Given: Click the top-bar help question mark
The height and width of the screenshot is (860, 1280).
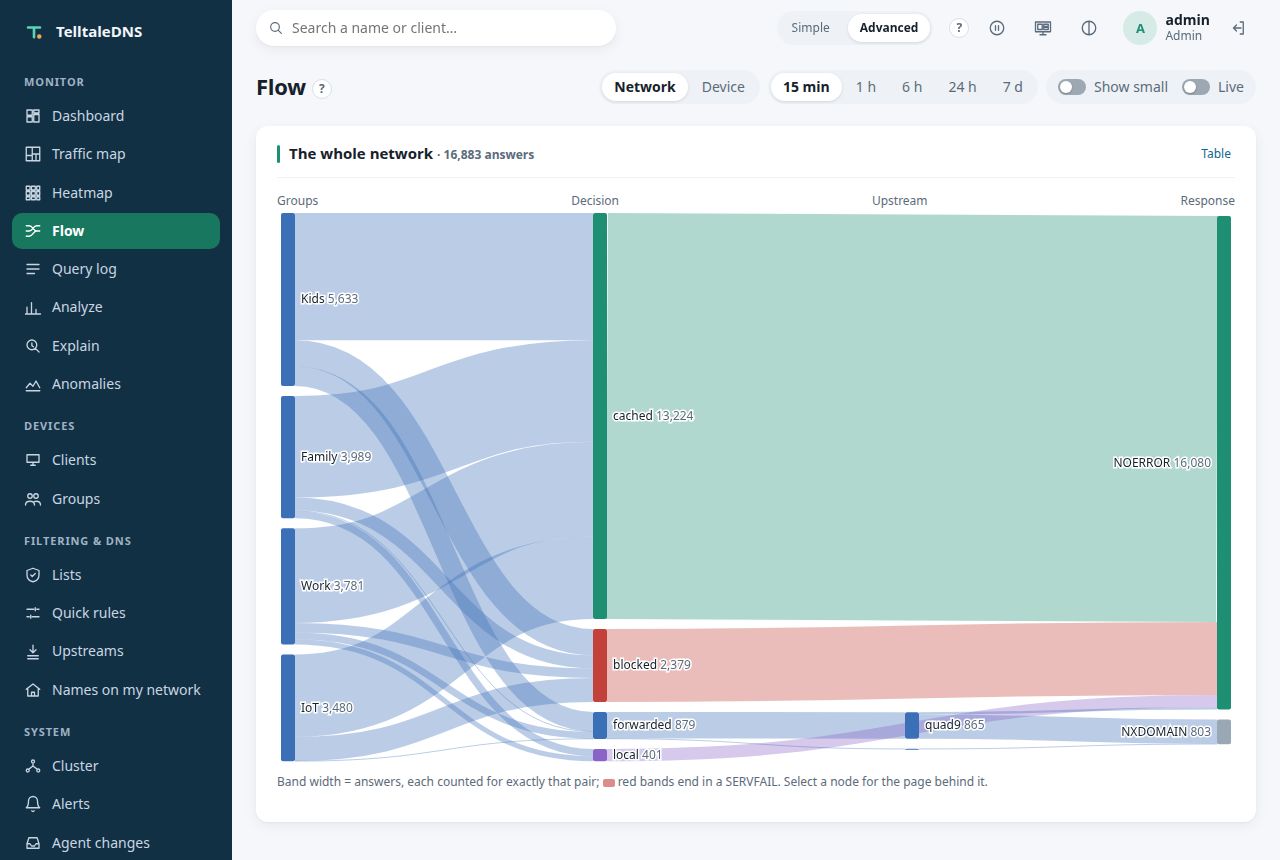Looking at the screenshot, I should (959, 28).
